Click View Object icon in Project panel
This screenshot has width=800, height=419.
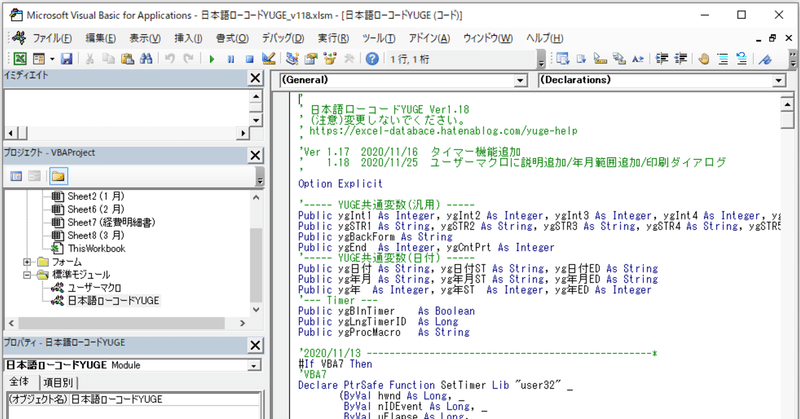tap(35, 176)
